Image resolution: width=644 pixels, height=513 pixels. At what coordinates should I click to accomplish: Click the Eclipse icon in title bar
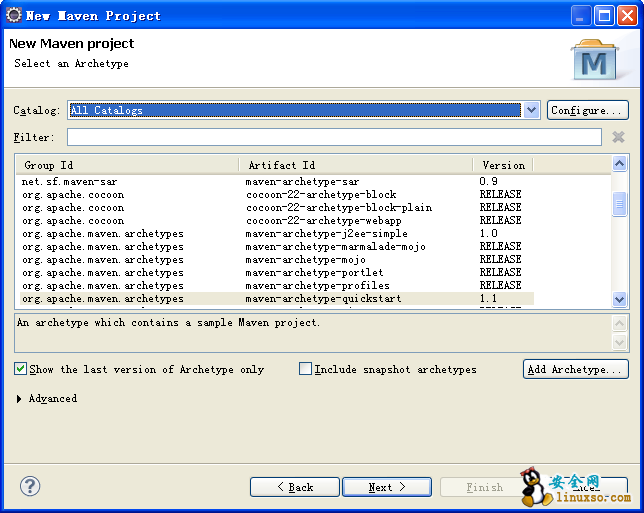[x=13, y=15]
